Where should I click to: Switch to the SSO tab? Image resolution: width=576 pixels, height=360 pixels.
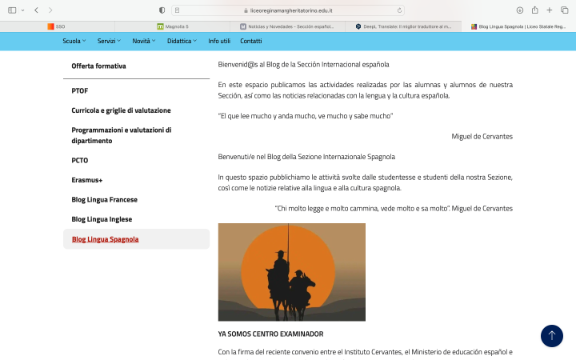tap(57, 26)
